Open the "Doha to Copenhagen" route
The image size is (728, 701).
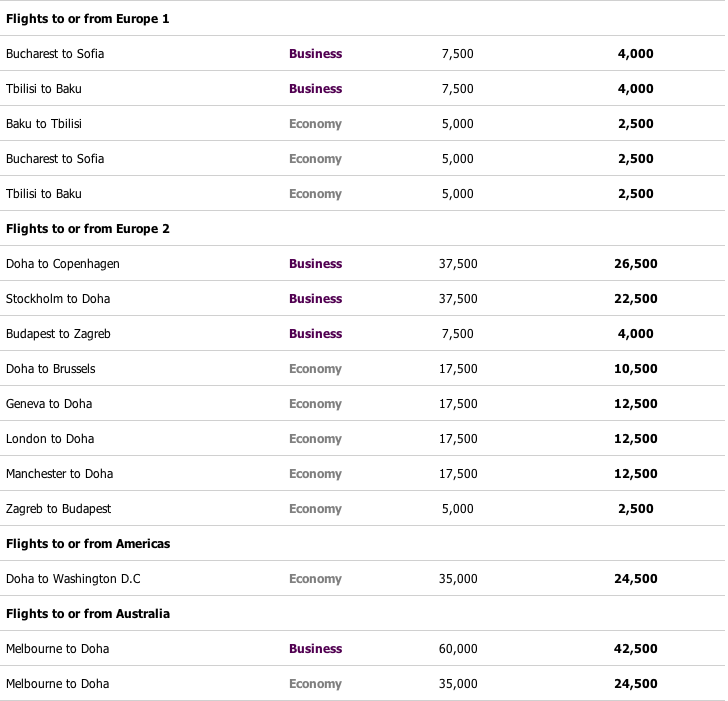pos(63,264)
